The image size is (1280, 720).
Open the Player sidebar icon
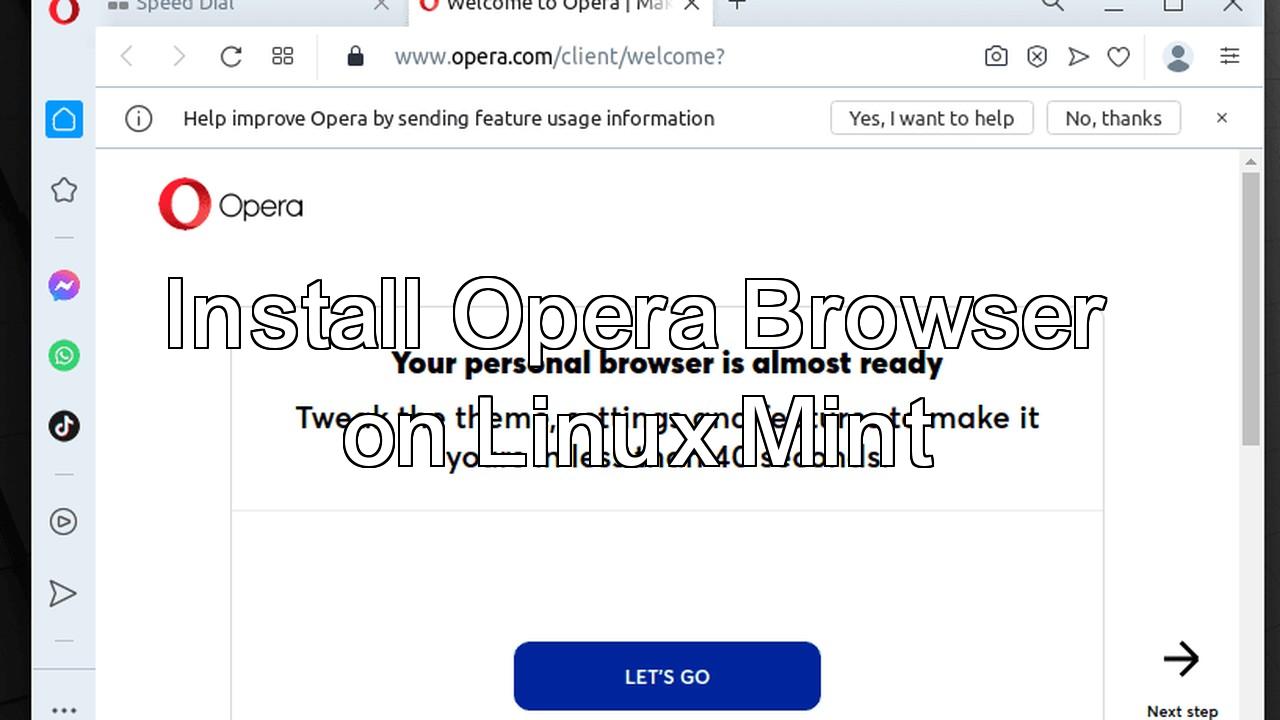coord(63,521)
